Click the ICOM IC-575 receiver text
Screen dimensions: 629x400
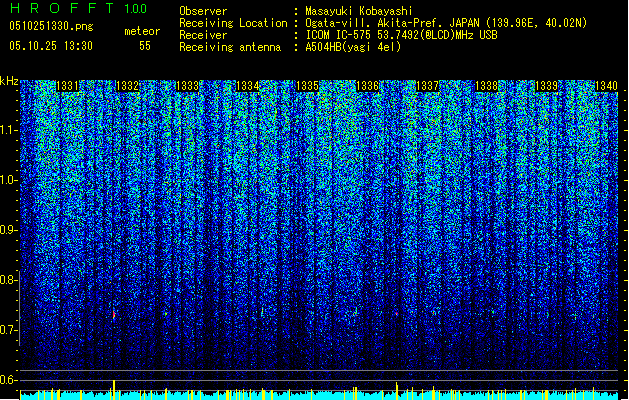402,35
